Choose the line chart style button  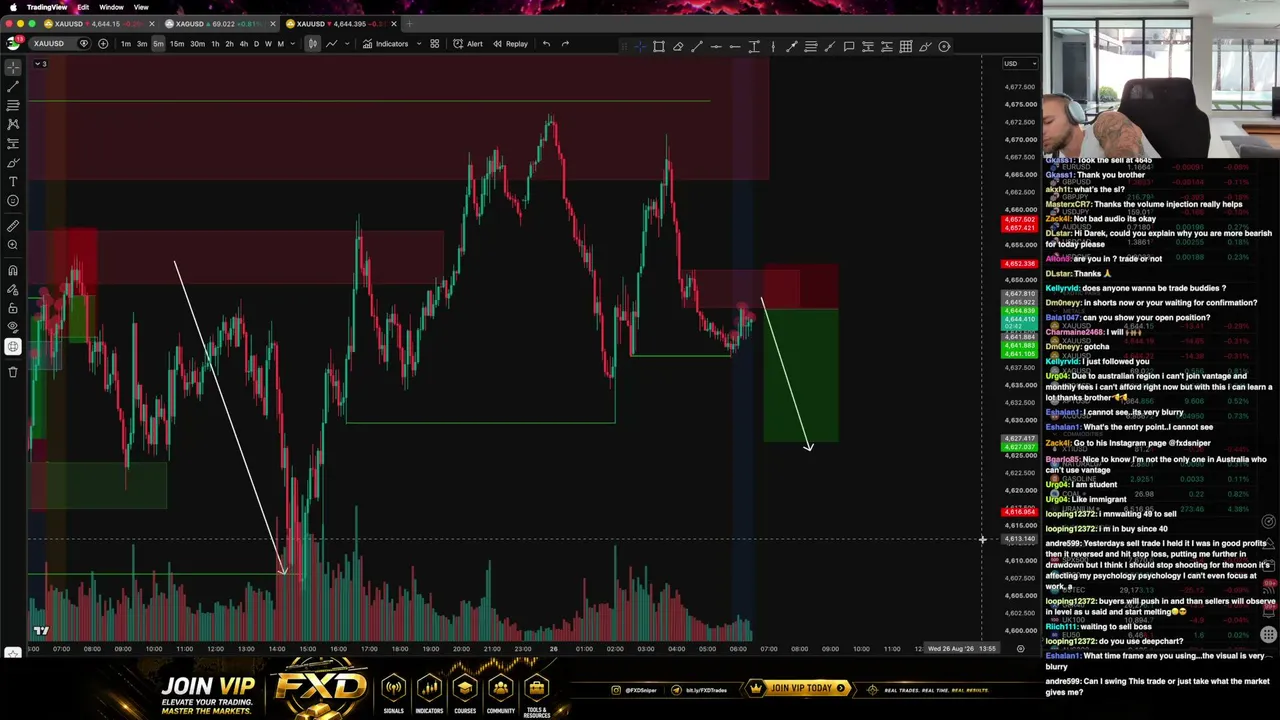(x=331, y=44)
